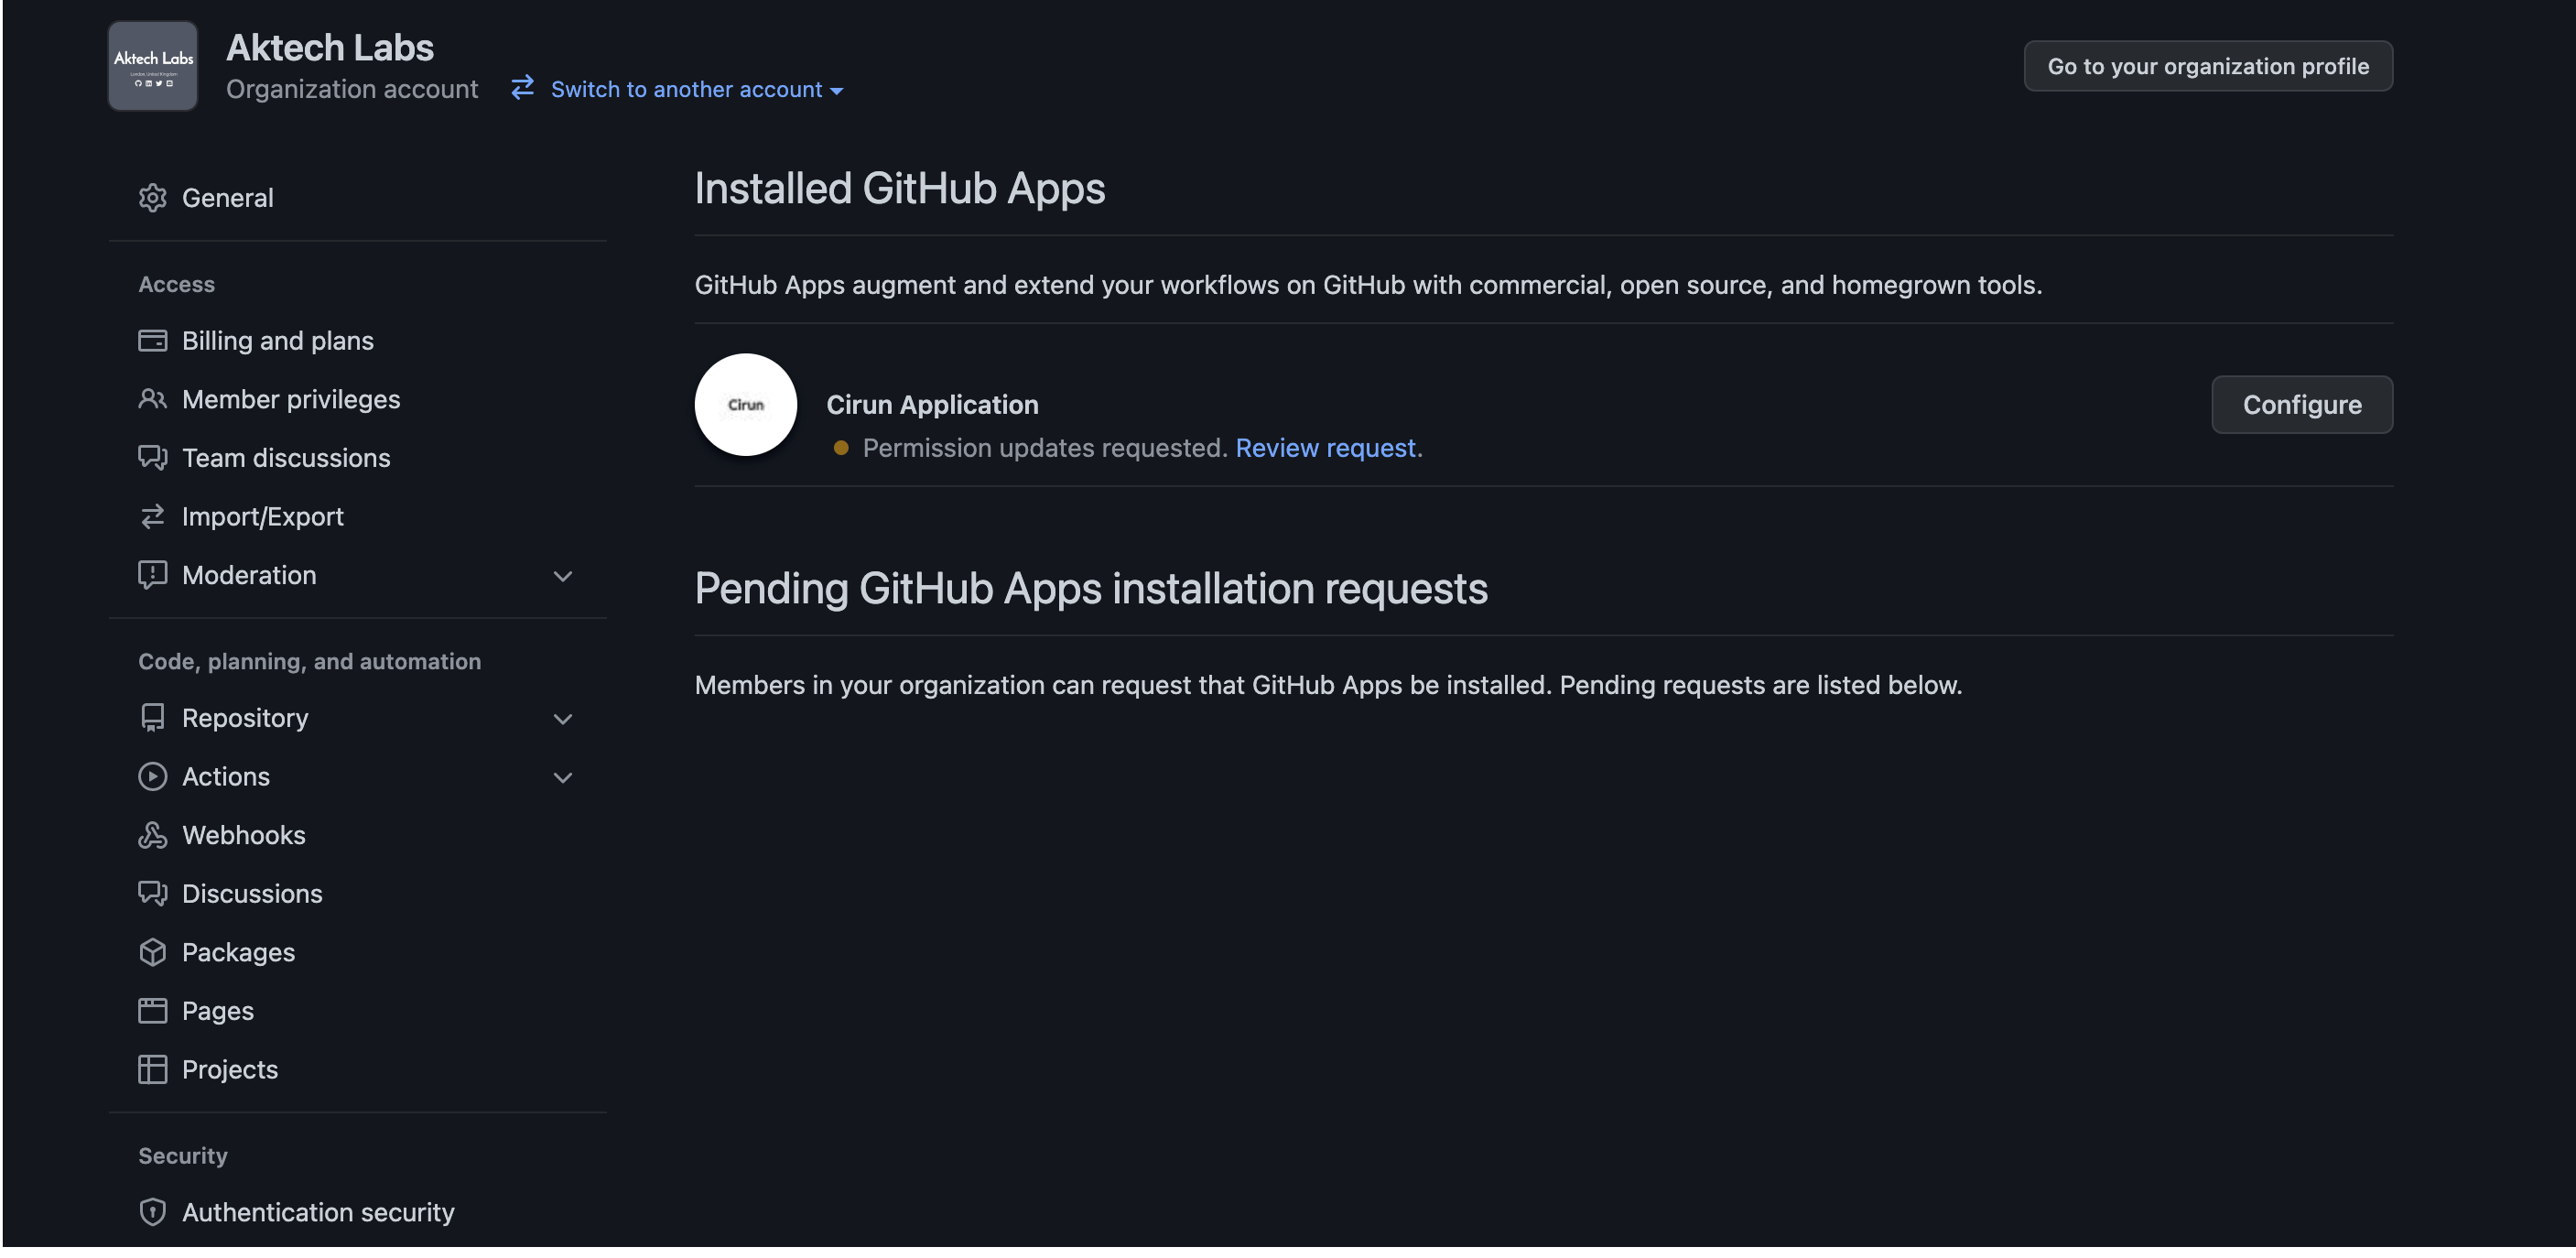2576x1258 pixels.
Task: Click the Cirun app logo thumbnail
Action: tap(745, 405)
